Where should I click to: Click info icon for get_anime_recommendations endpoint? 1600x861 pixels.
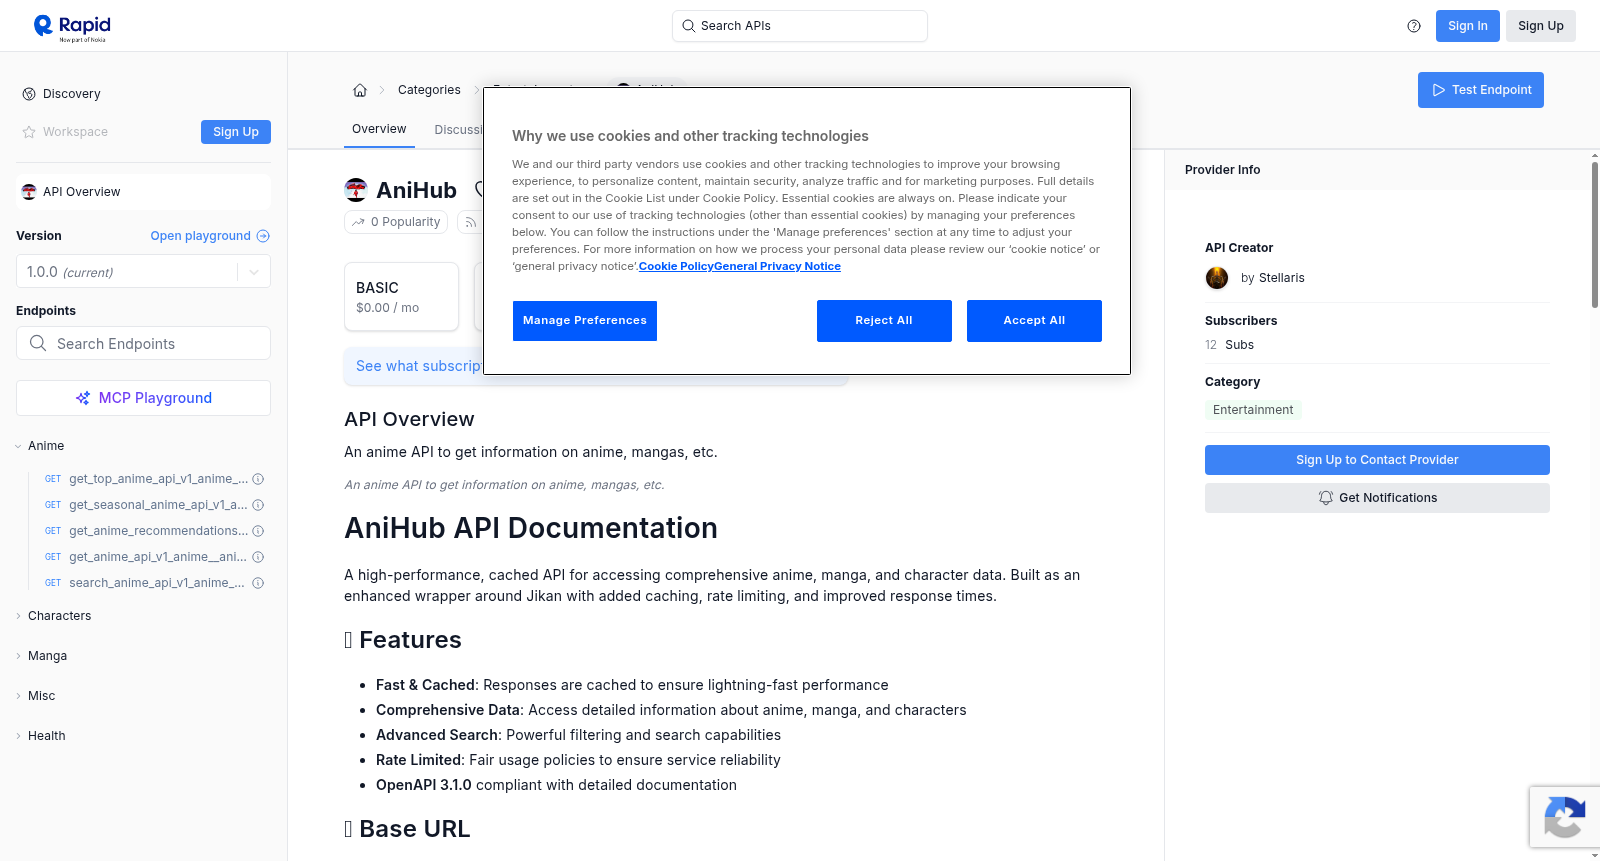pos(258,531)
